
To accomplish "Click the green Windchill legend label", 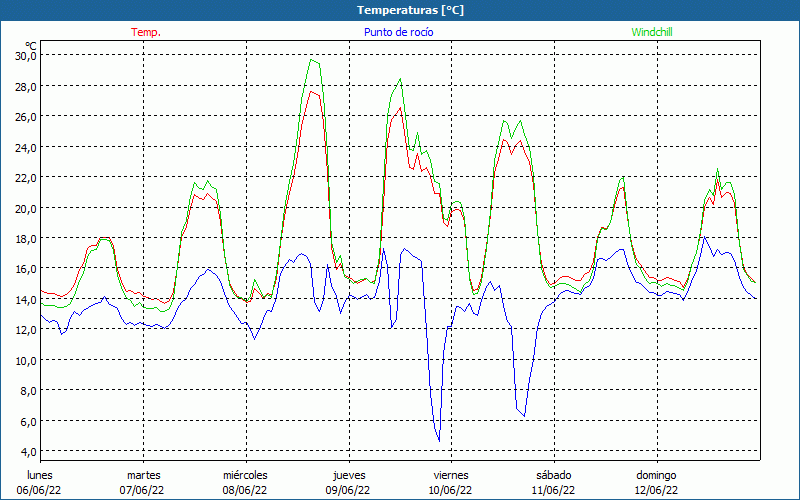I will (652, 32).
